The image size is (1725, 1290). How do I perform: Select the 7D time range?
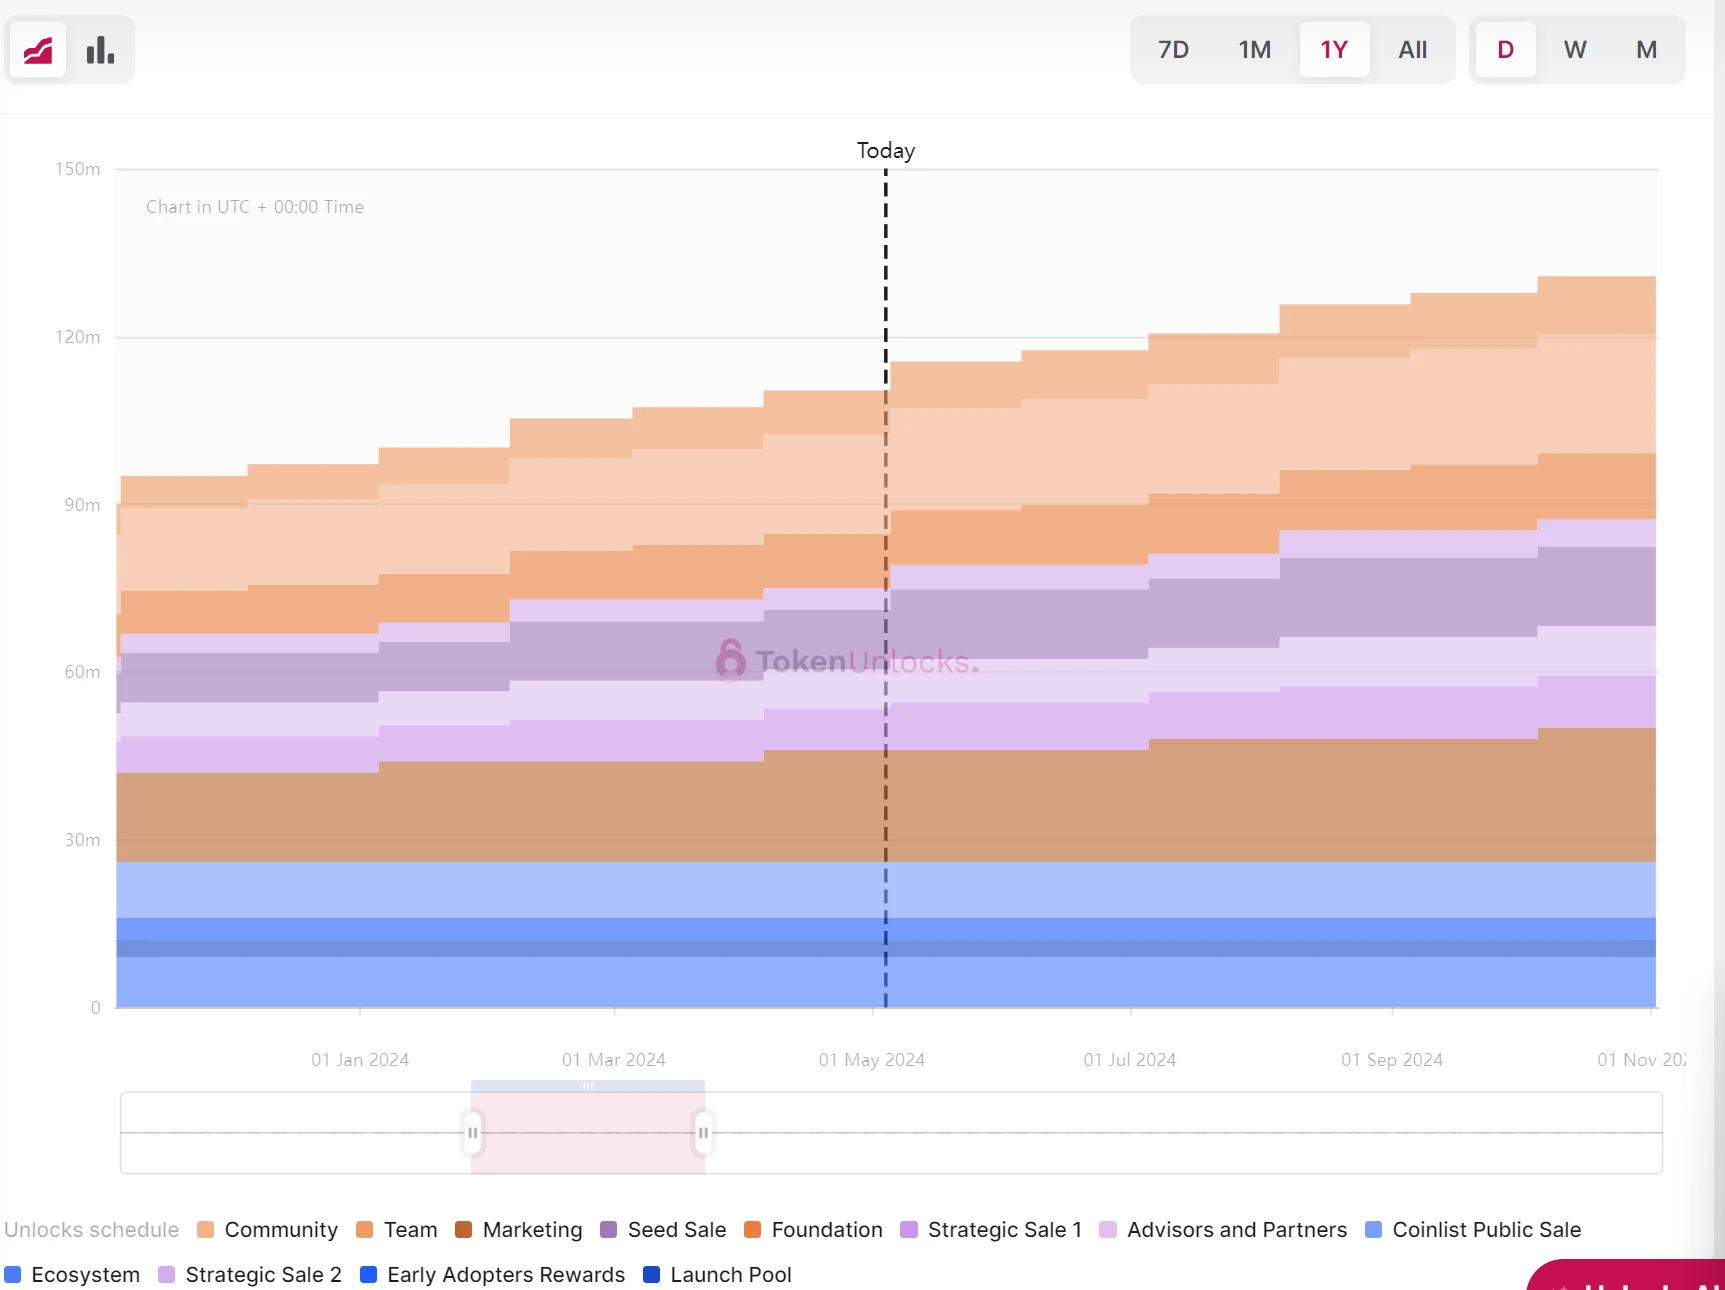coord(1173,50)
